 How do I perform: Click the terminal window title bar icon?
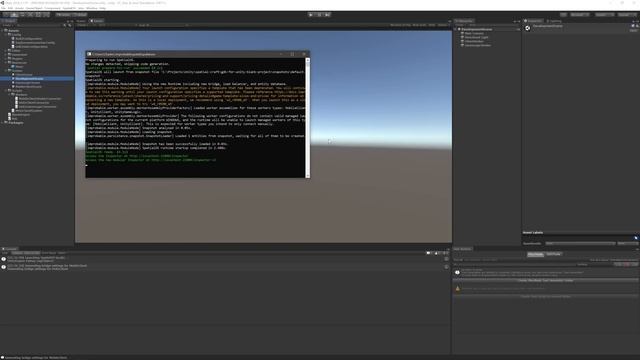click(89, 54)
